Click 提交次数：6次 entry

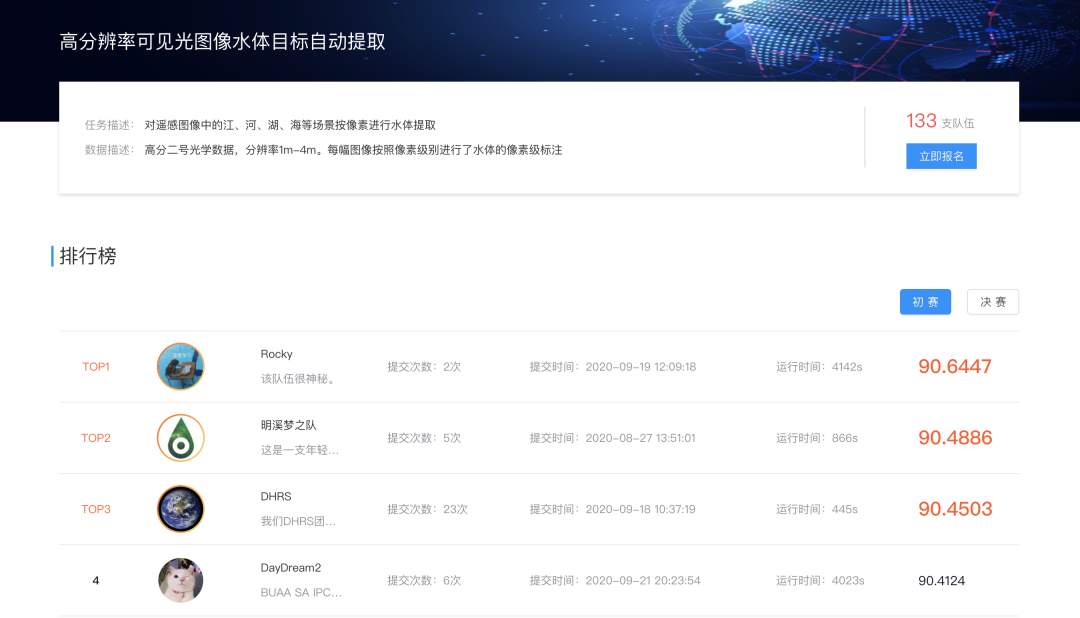(424, 581)
